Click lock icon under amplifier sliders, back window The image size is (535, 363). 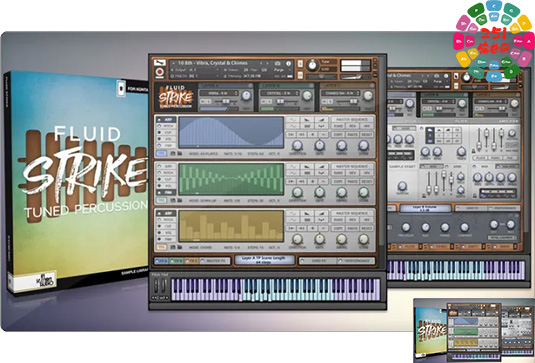click(x=474, y=151)
